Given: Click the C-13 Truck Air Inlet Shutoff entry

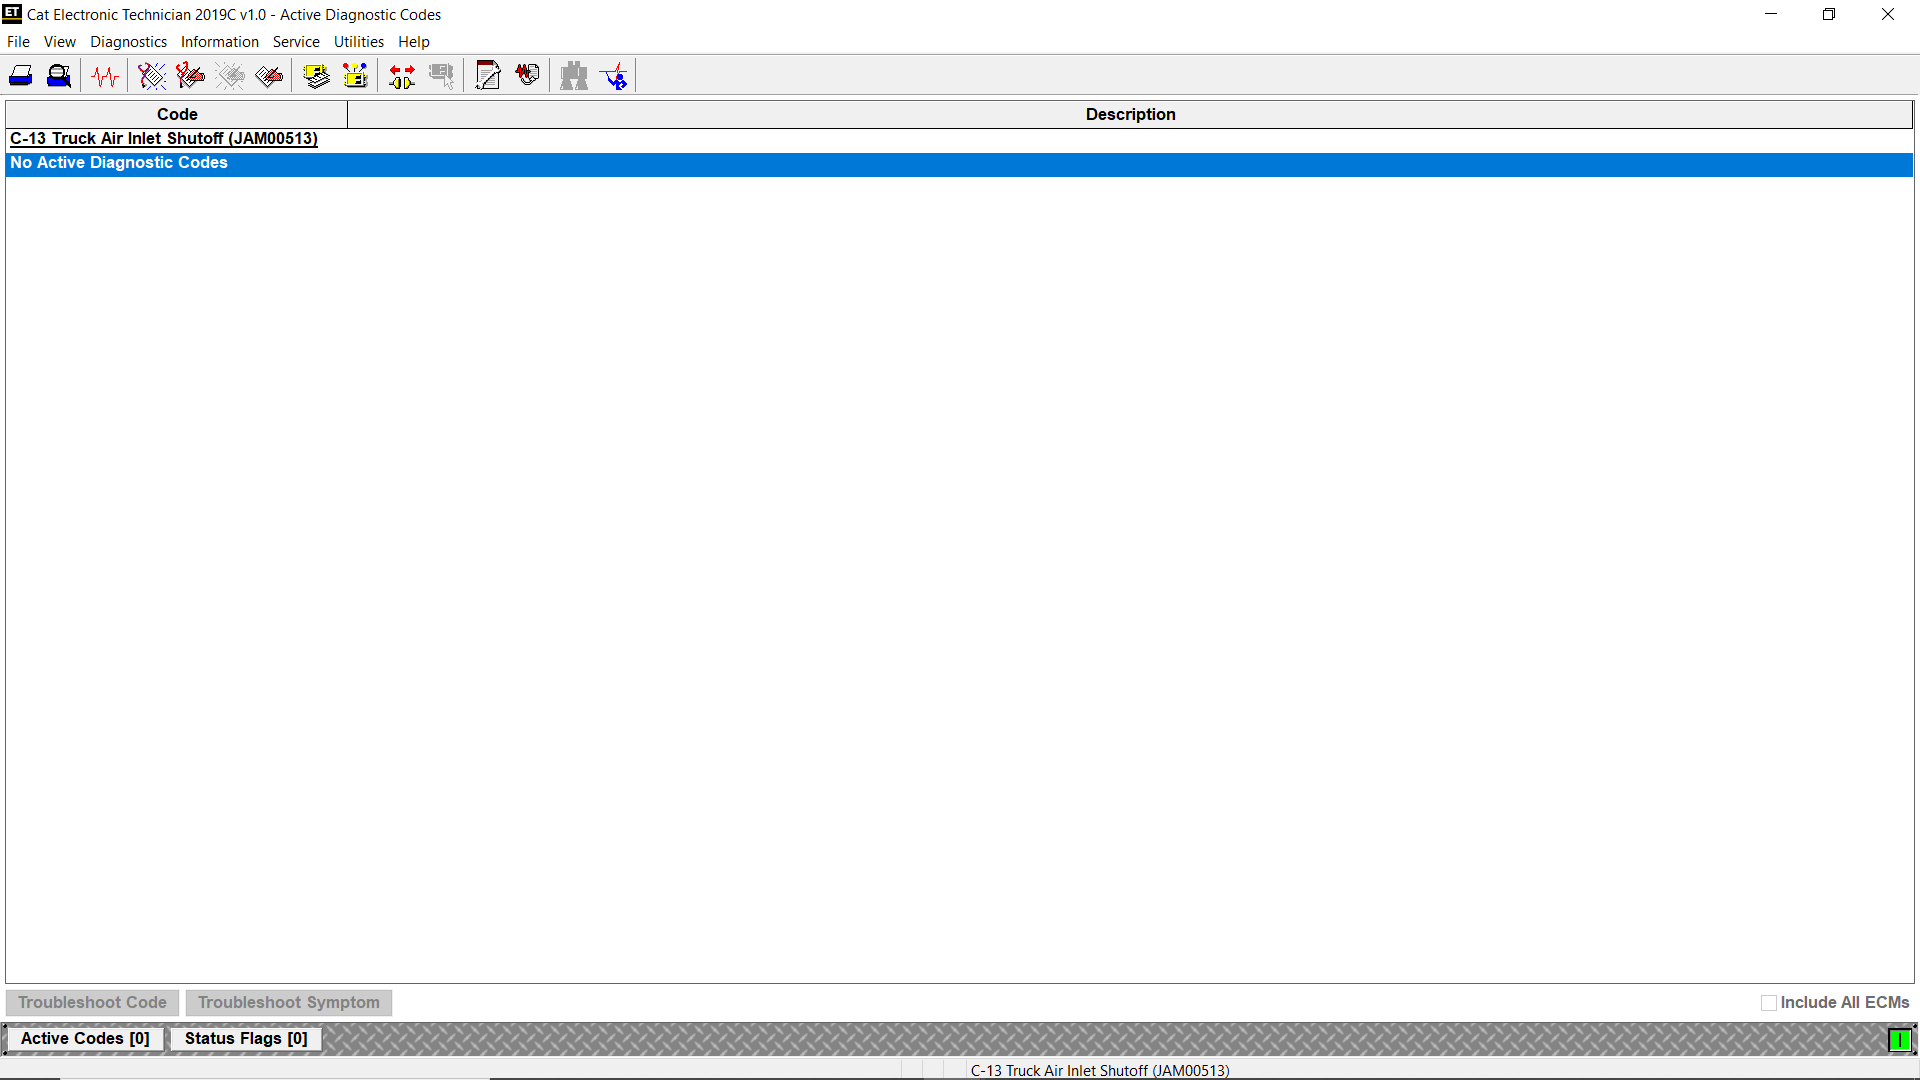Looking at the screenshot, I should [x=164, y=139].
